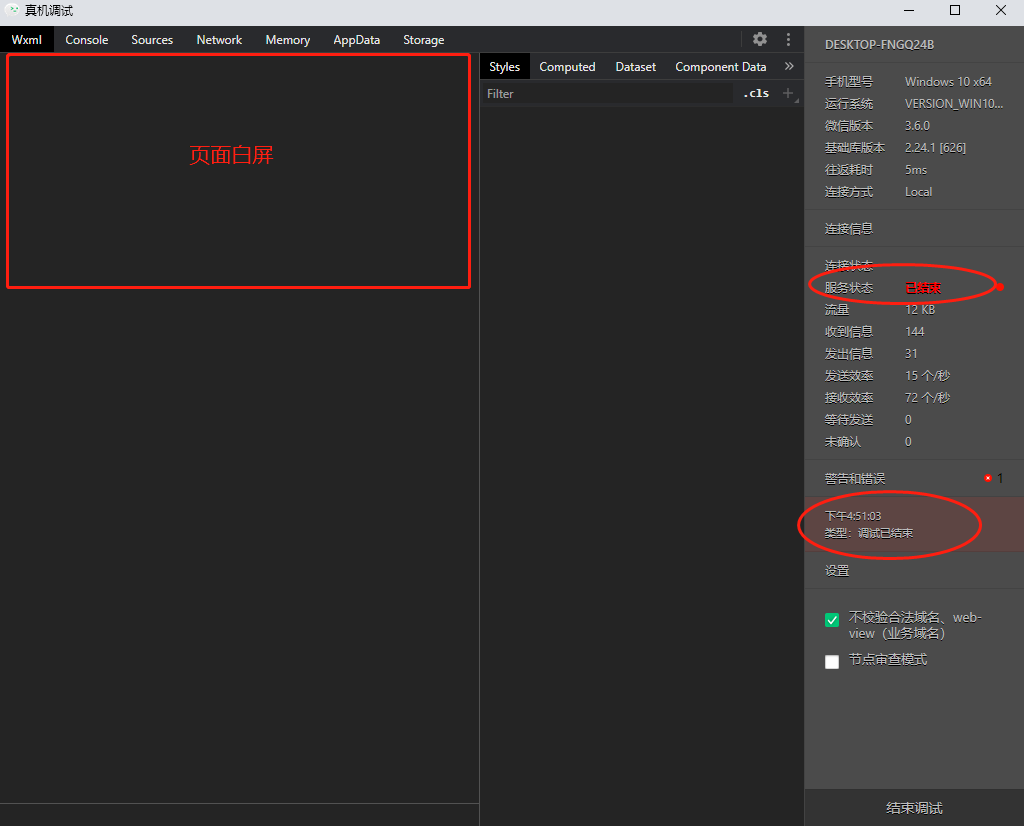Uncheck 不校验合法域名 checkbox
Screen dimensions: 1024x826
click(832, 620)
